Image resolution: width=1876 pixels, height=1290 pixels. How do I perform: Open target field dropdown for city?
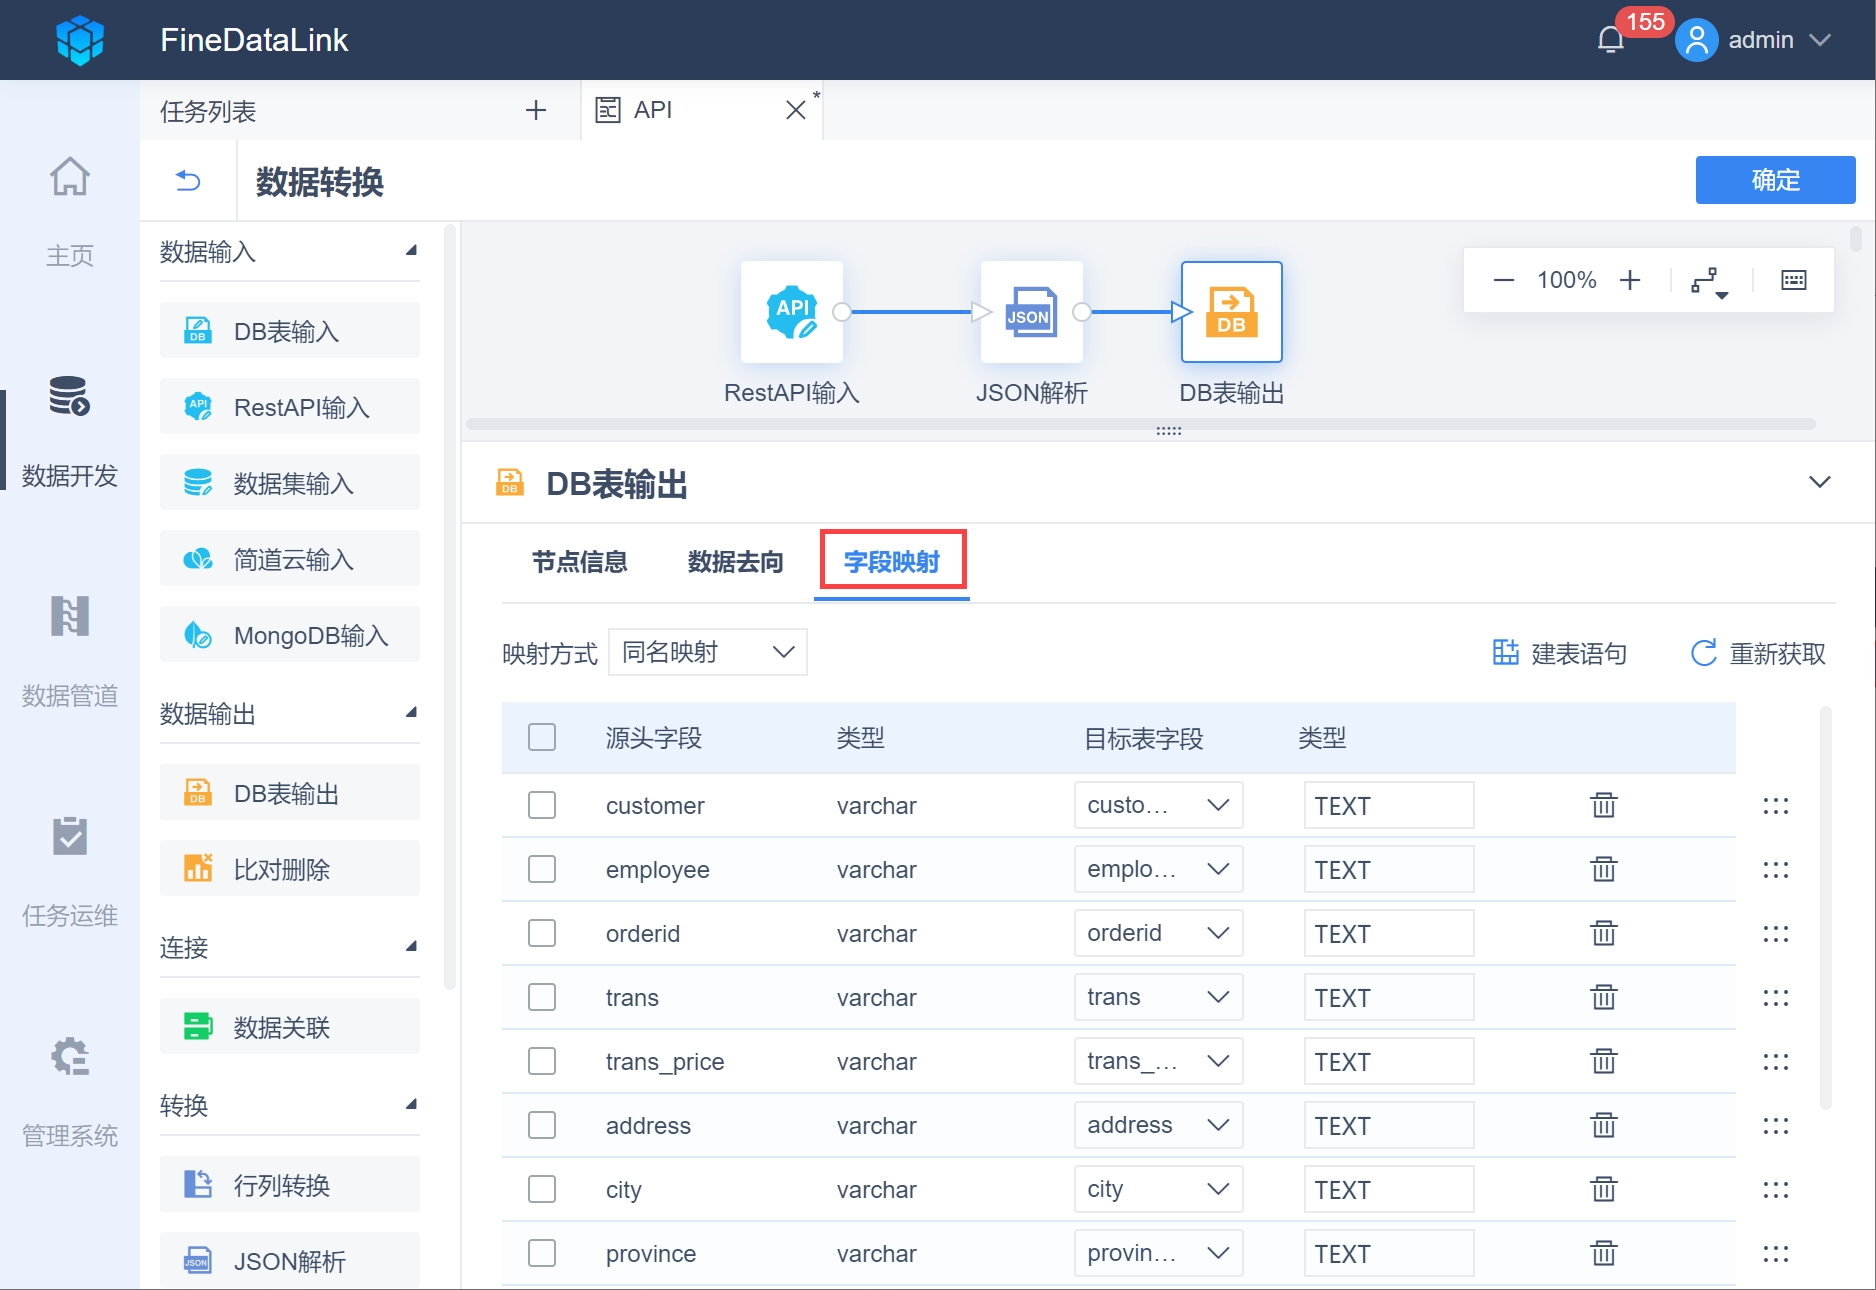1159,1189
